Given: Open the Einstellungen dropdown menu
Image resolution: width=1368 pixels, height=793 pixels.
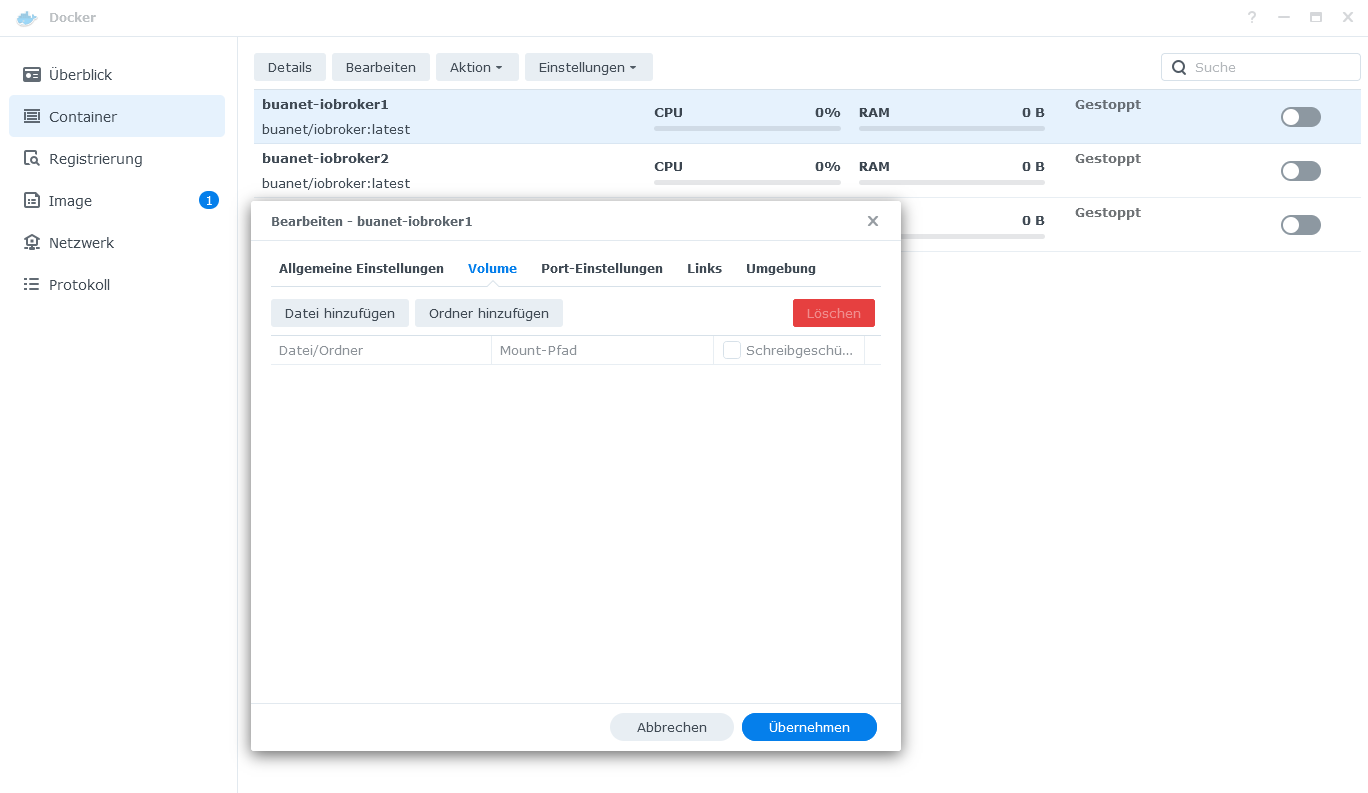Looking at the screenshot, I should [x=588, y=67].
